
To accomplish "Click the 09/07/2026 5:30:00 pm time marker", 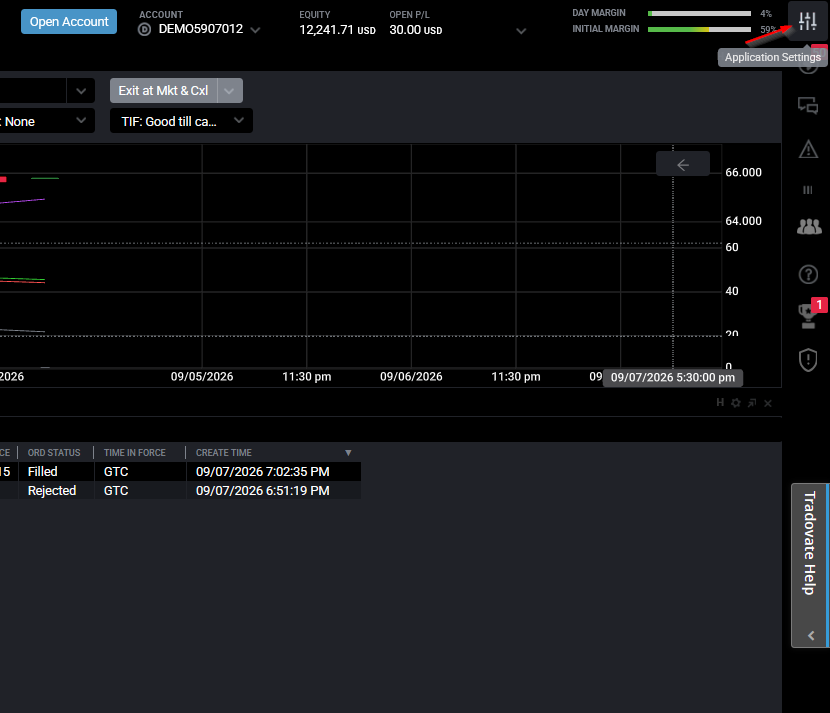I will [x=673, y=378].
